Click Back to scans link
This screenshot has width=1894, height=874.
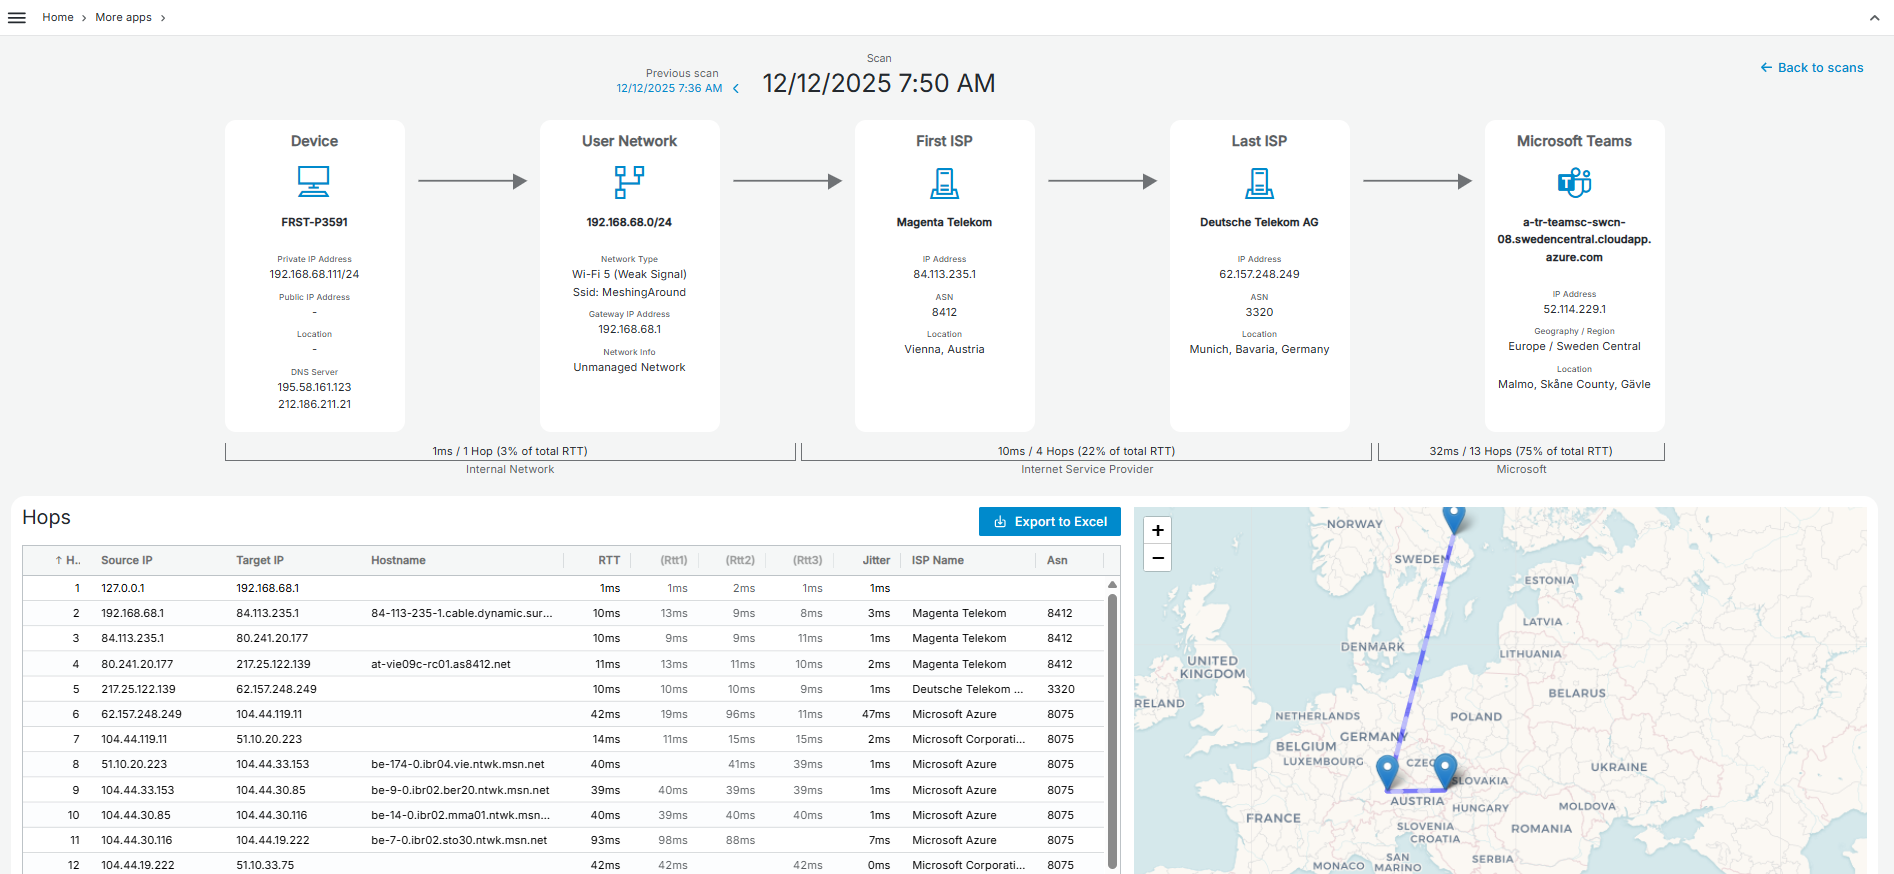point(1811,68)
